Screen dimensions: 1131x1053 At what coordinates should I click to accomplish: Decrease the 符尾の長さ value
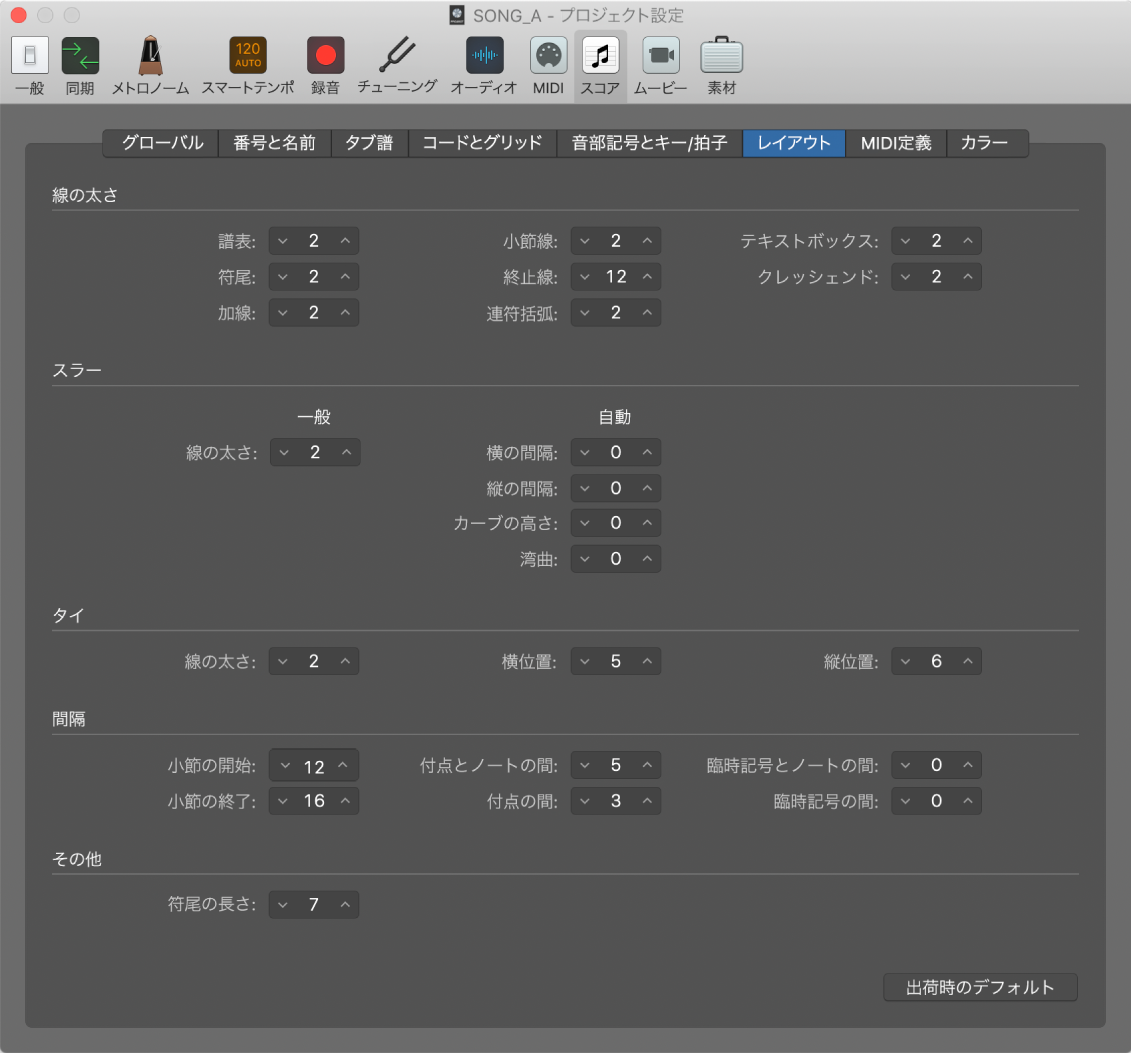pos(283,904)
